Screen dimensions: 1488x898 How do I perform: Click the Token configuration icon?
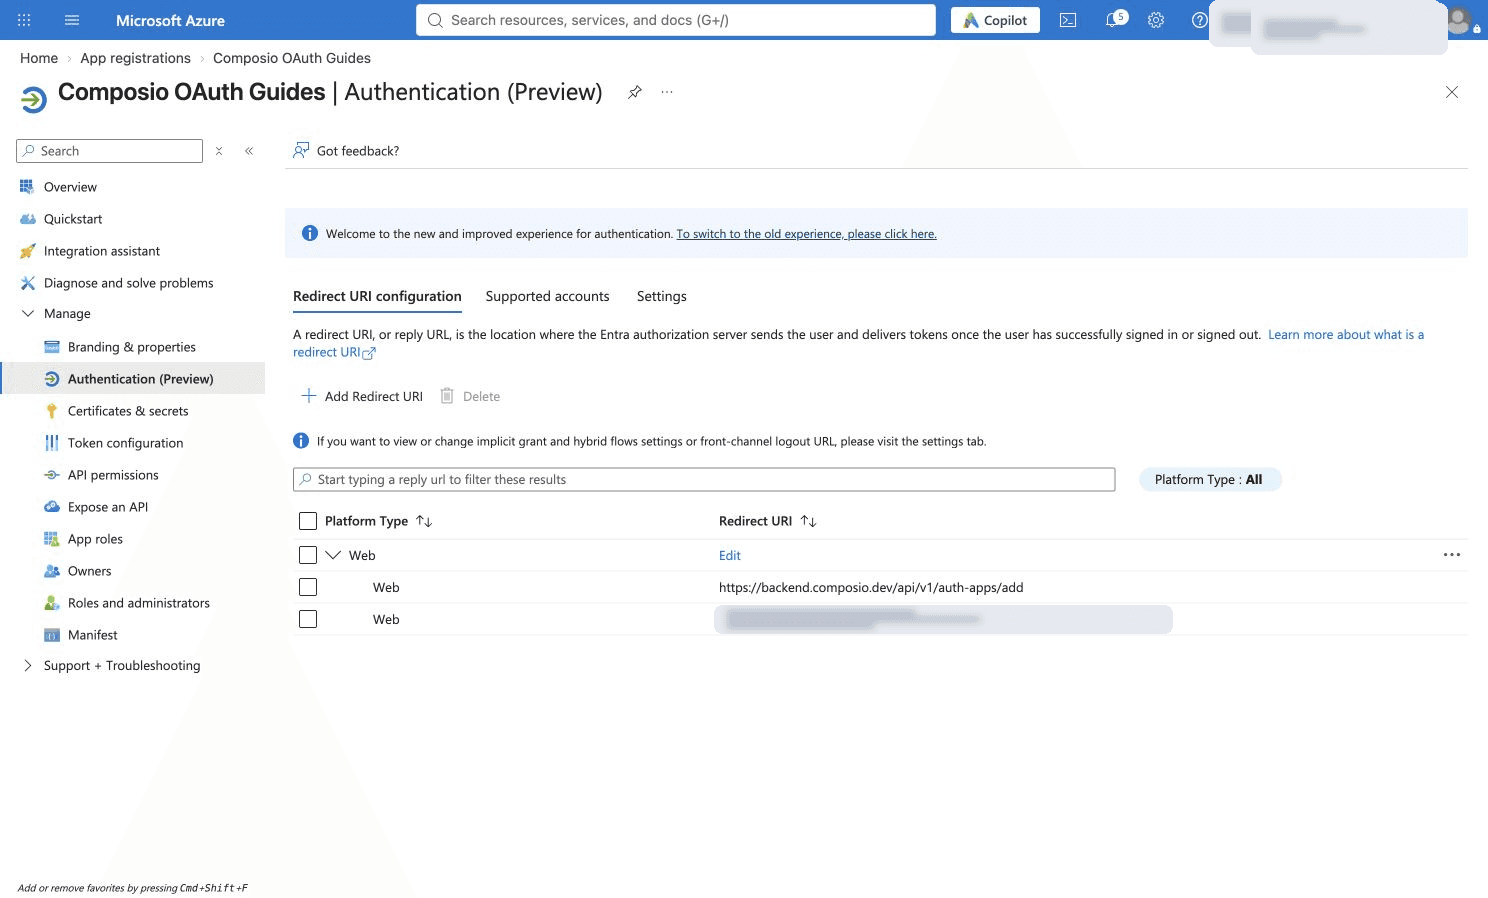point(52,443)
